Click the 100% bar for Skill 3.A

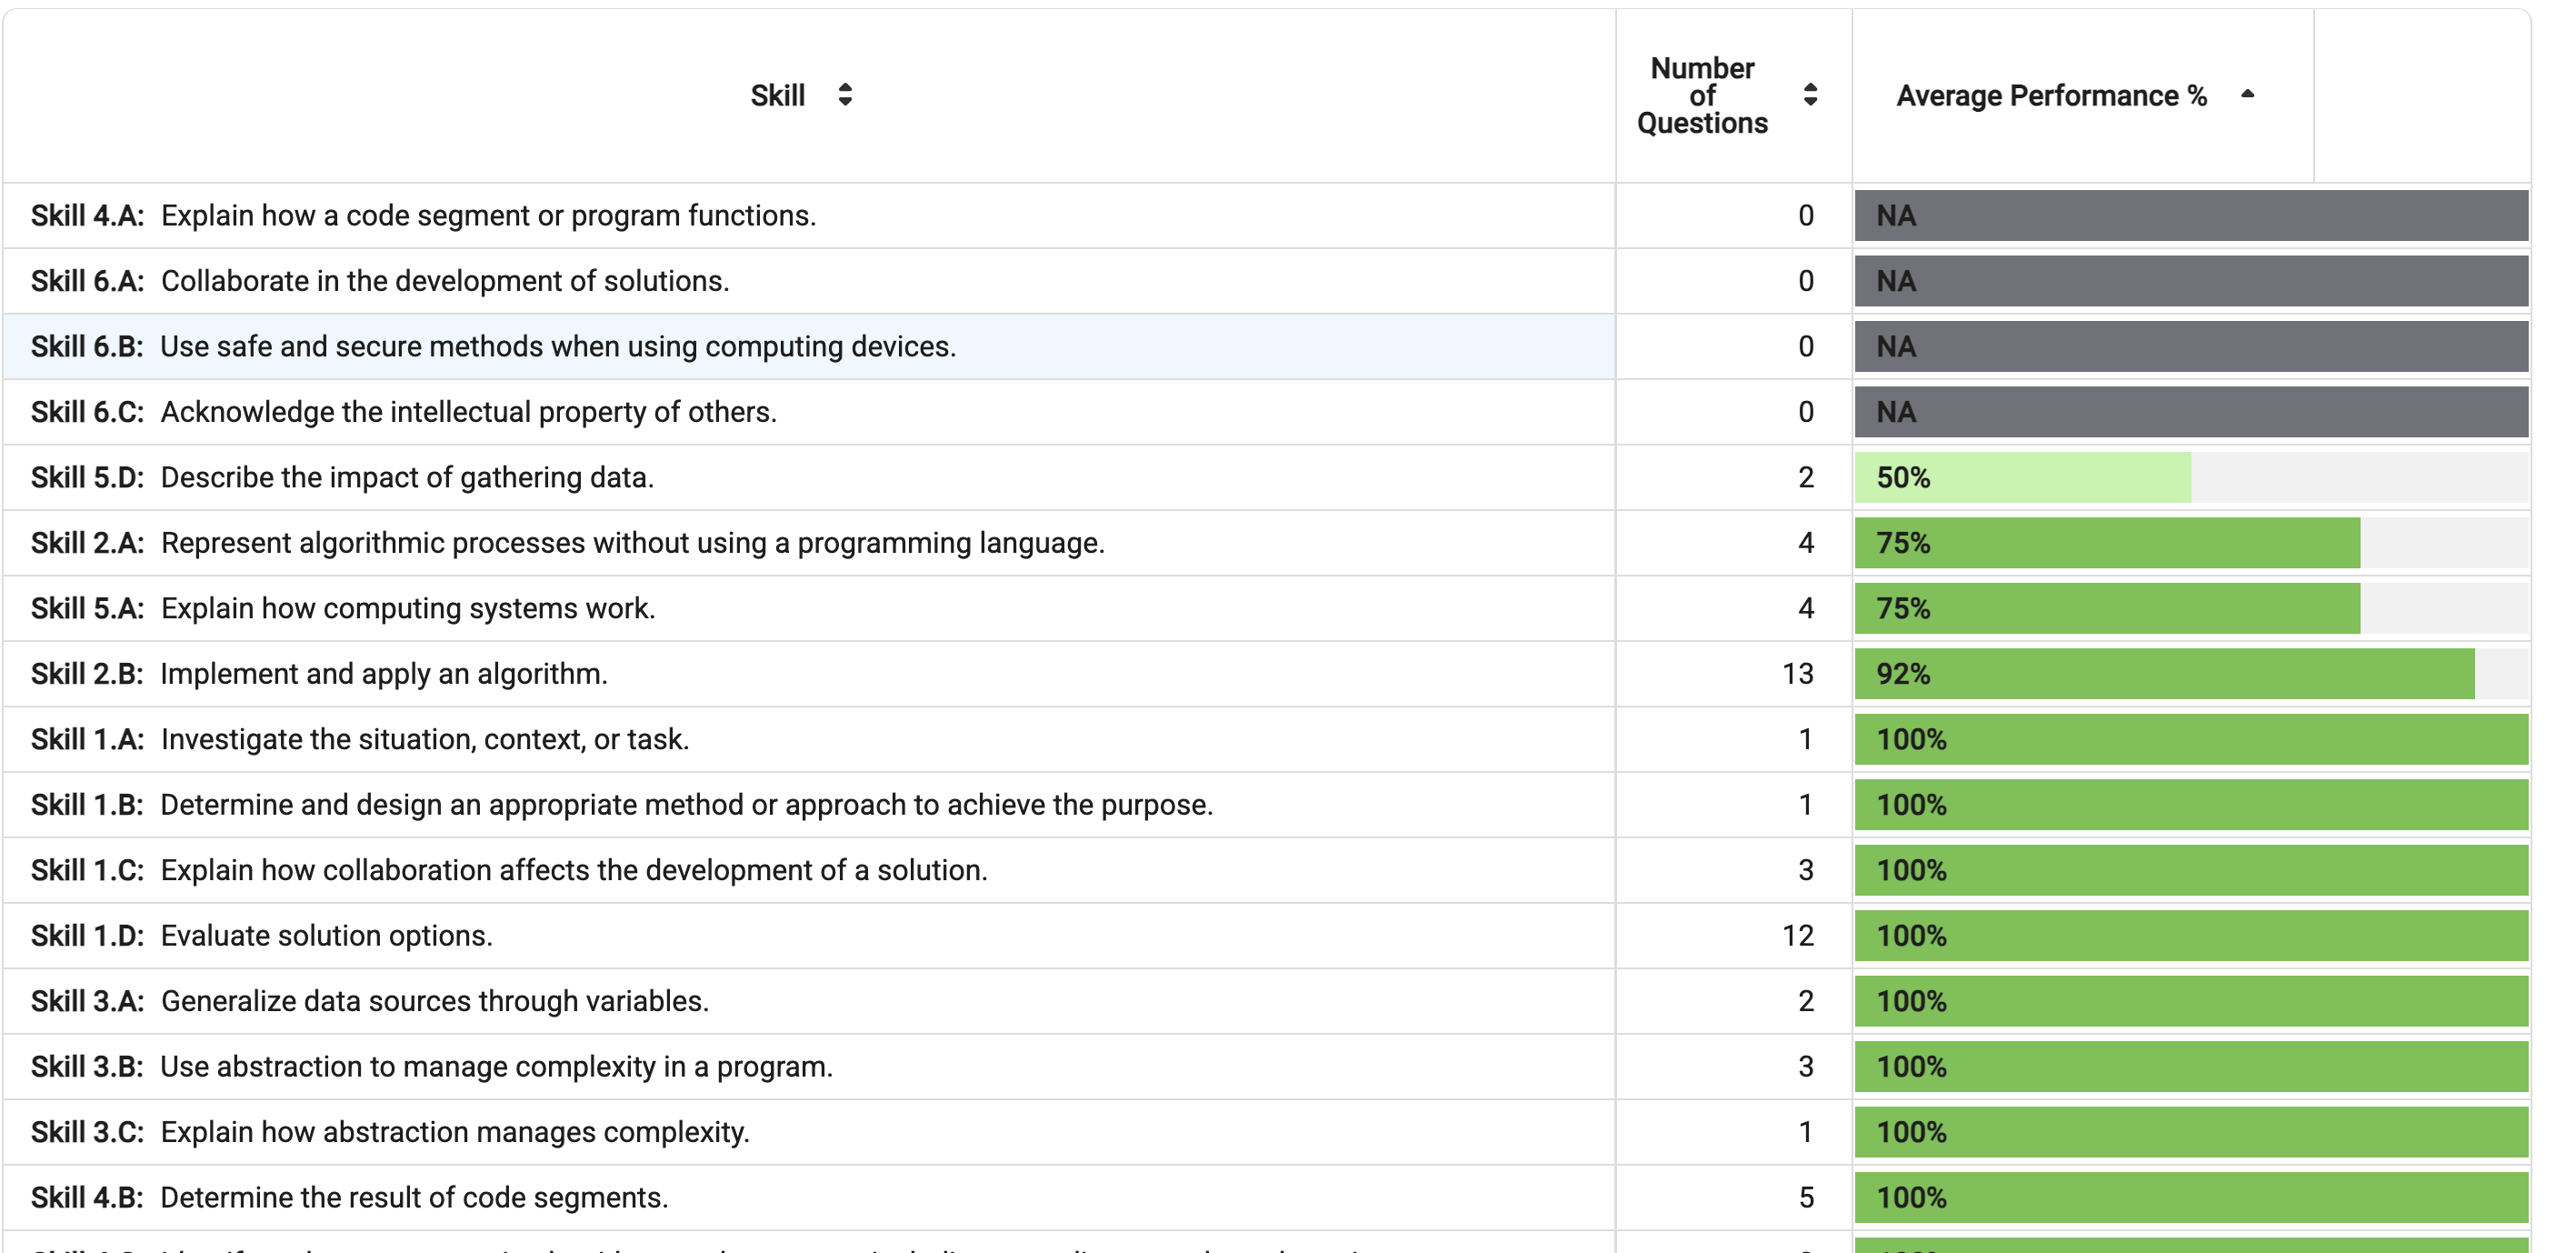[2191, 1002]
